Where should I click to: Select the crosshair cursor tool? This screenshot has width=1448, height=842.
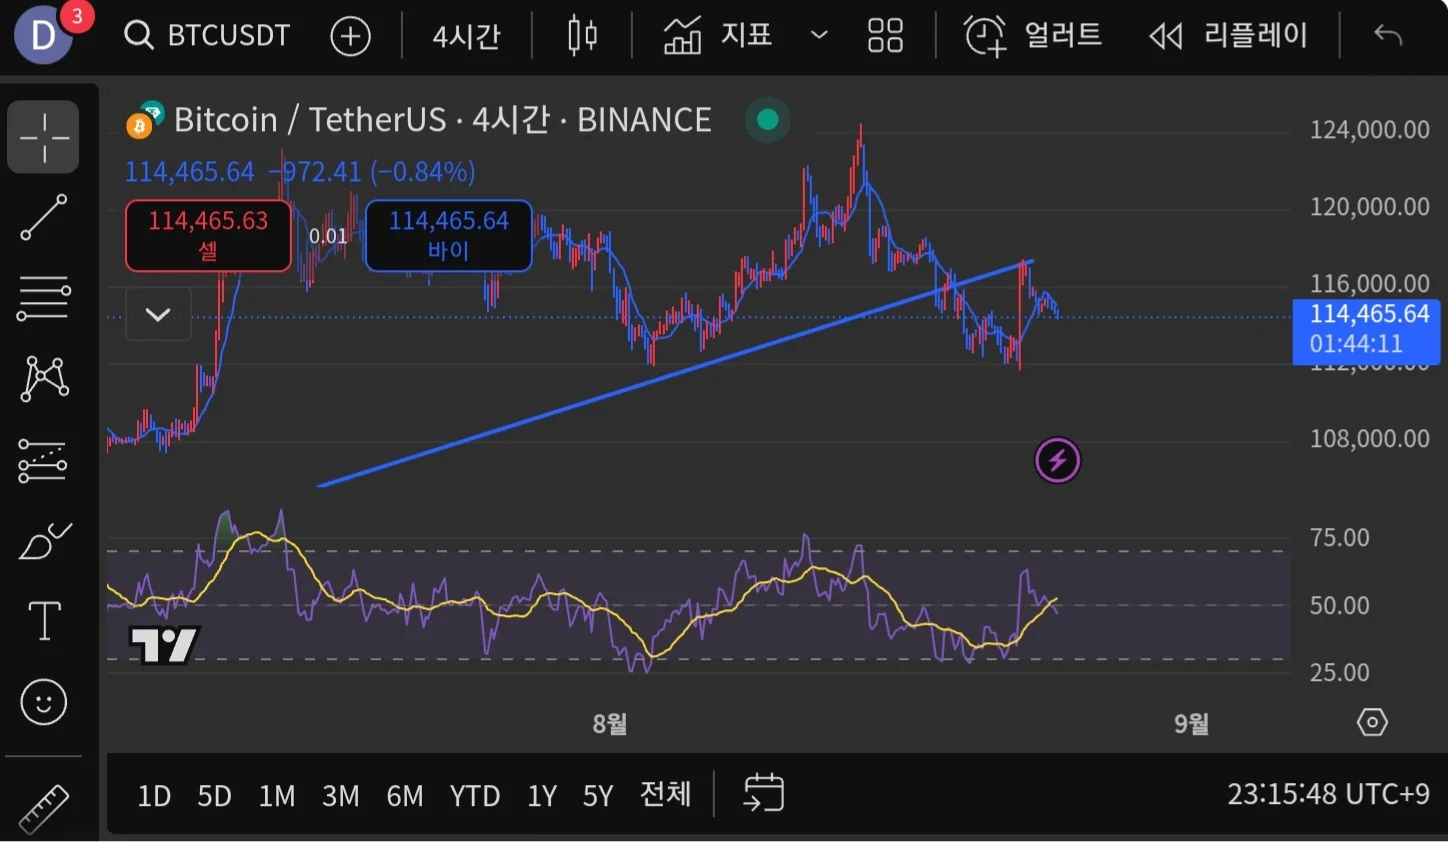tap(43, 137)
